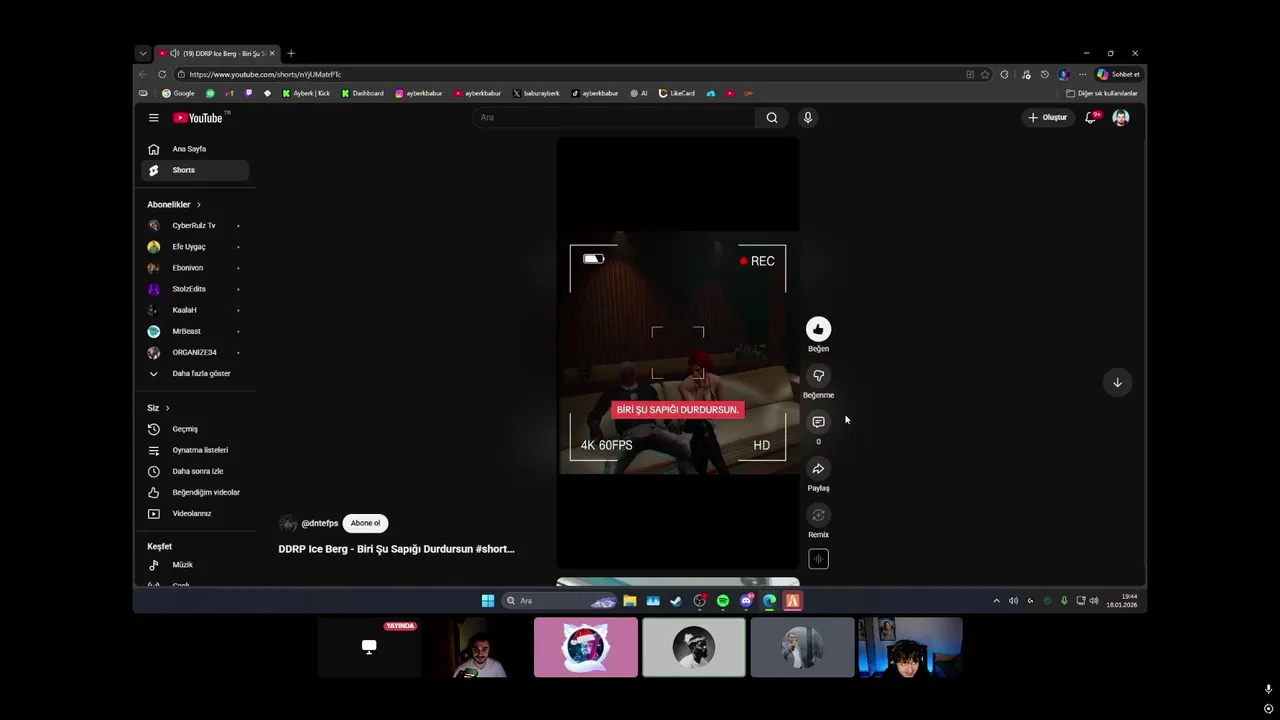Open Efe Uygaç subscription channel
Viewport: 1280px width, 720px height.
pos(195,247)
